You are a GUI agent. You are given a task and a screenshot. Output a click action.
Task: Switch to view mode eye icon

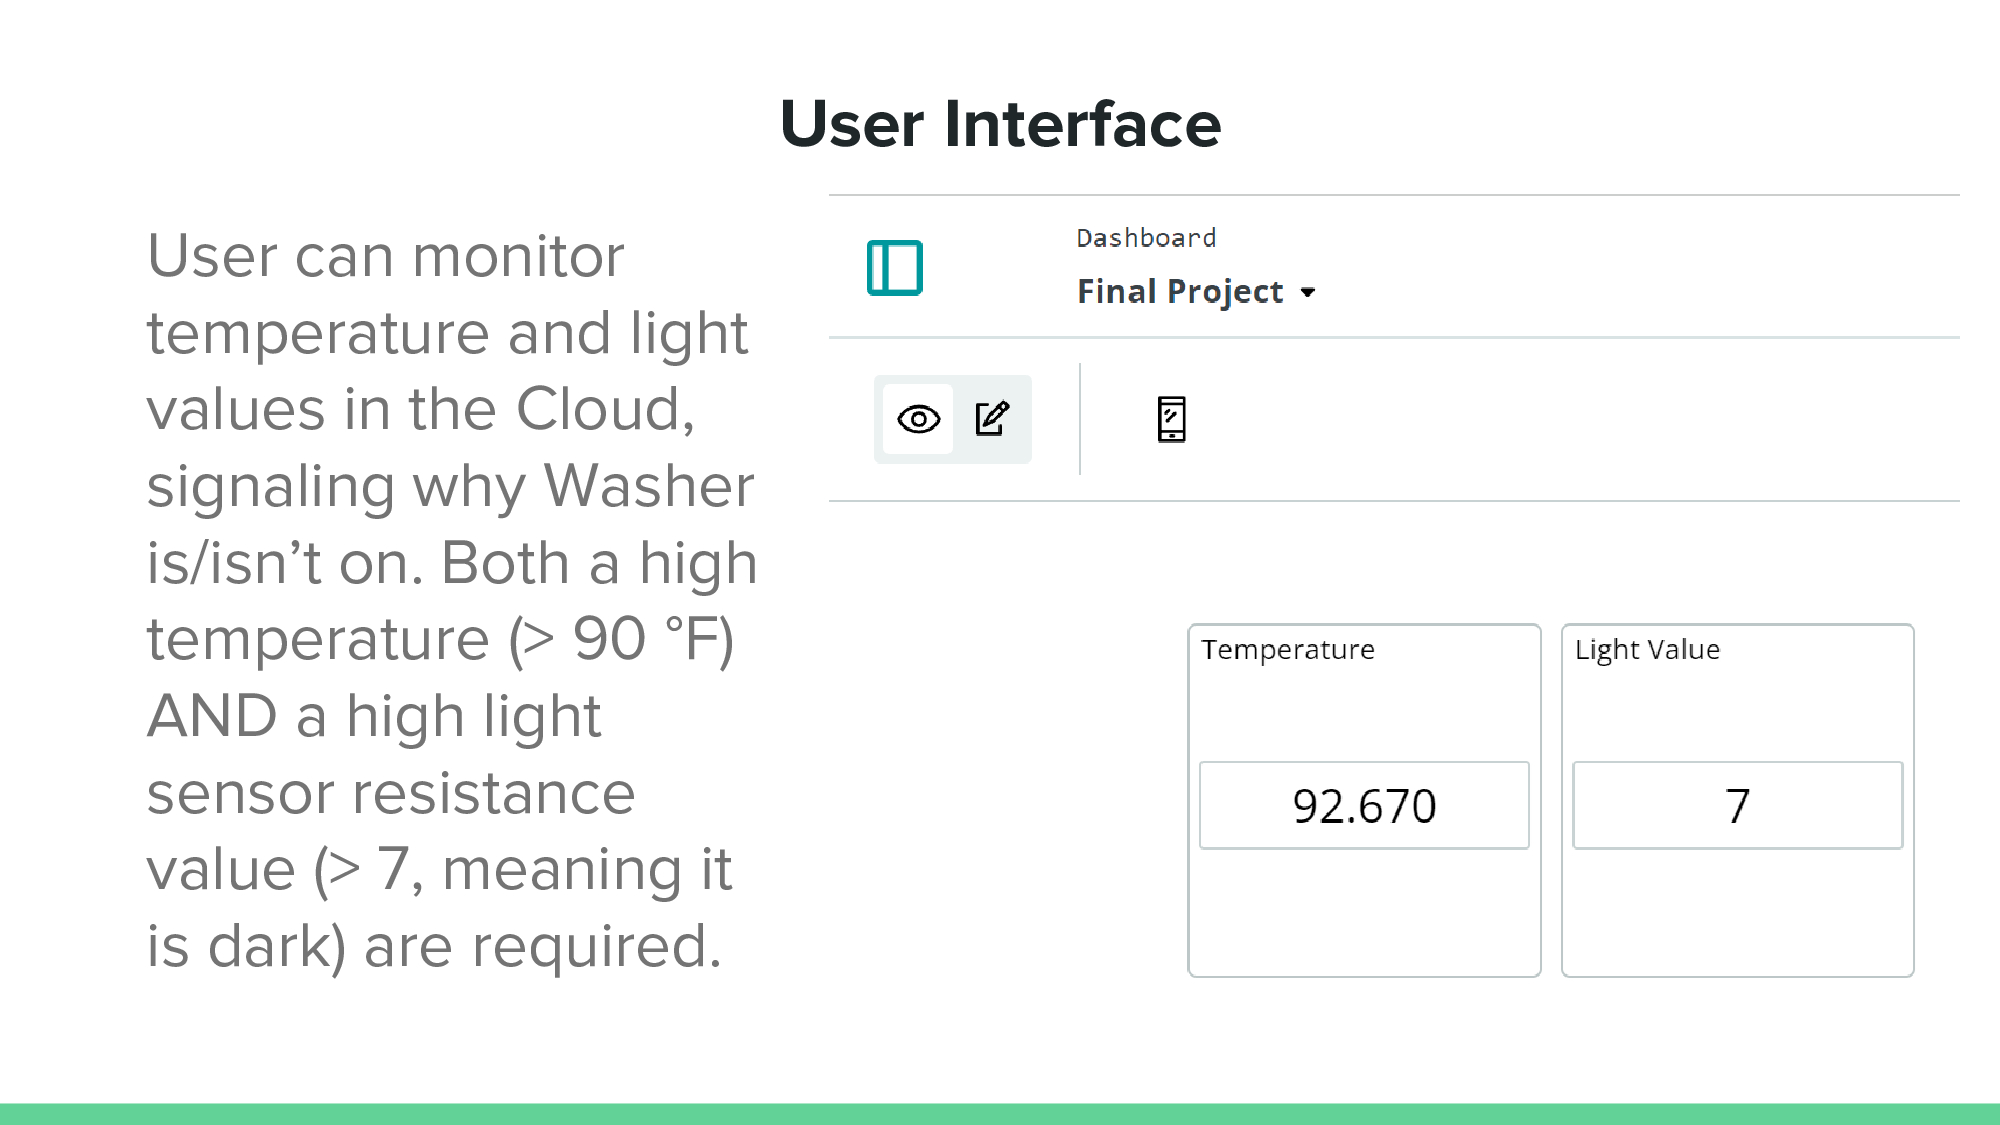(918, 419)
